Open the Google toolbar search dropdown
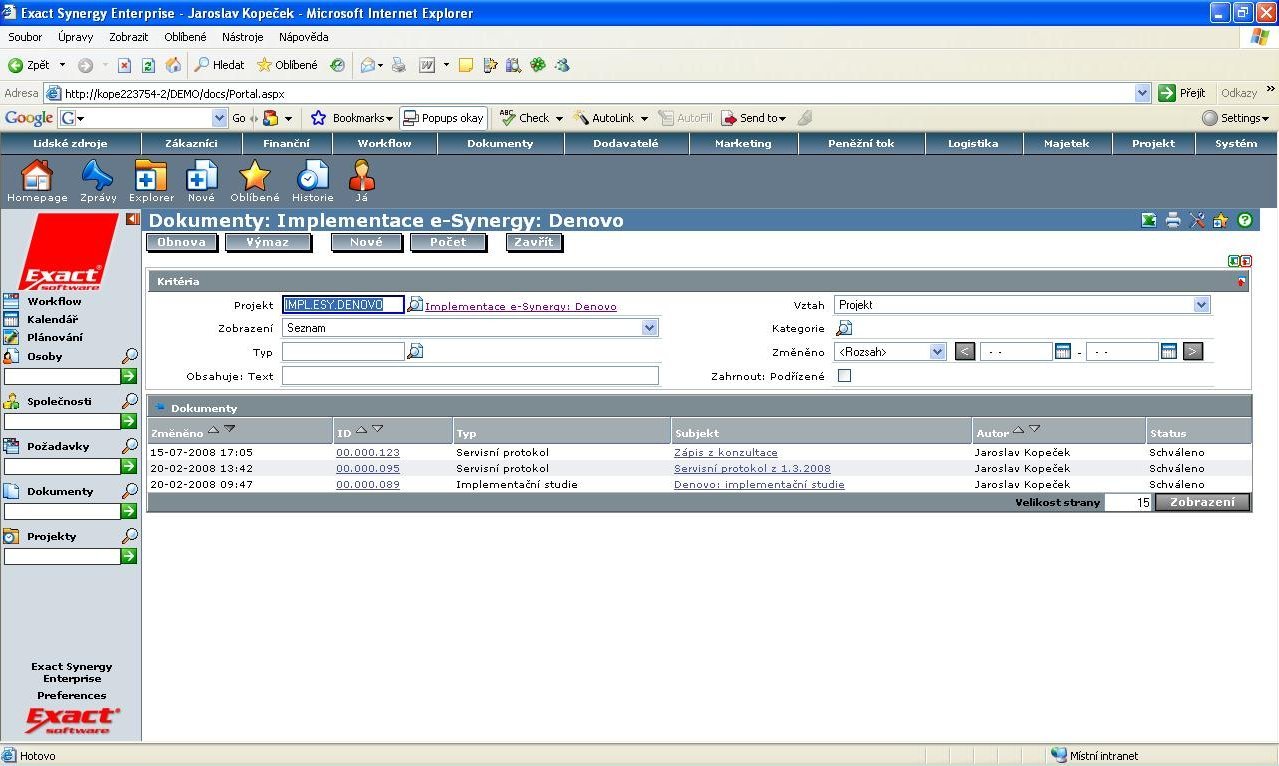1279x766 pixels. point(220,118)
